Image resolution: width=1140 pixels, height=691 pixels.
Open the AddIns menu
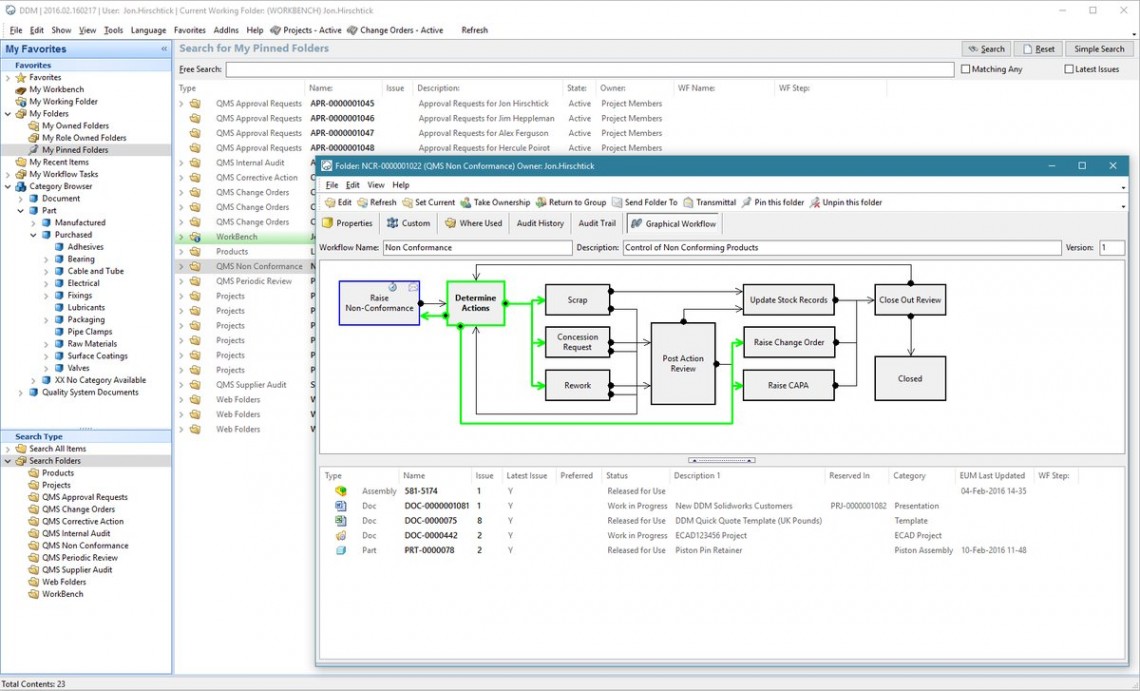click(x=226, y=30)
